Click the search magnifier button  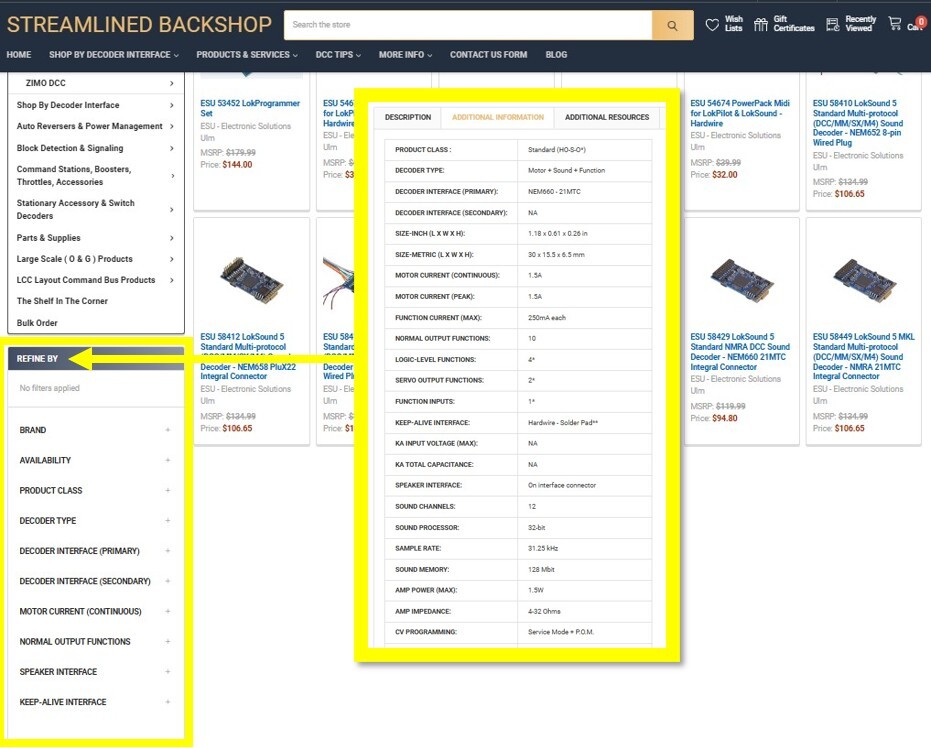(x=672, y=25)
